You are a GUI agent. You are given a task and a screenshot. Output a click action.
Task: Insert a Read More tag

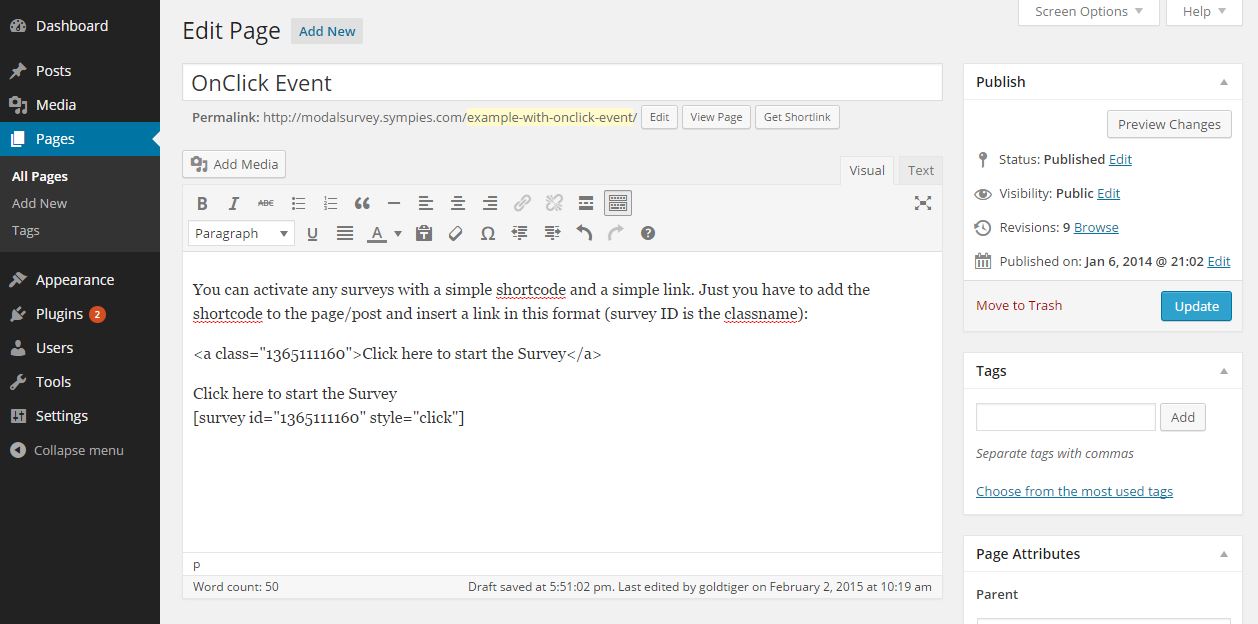586,203
